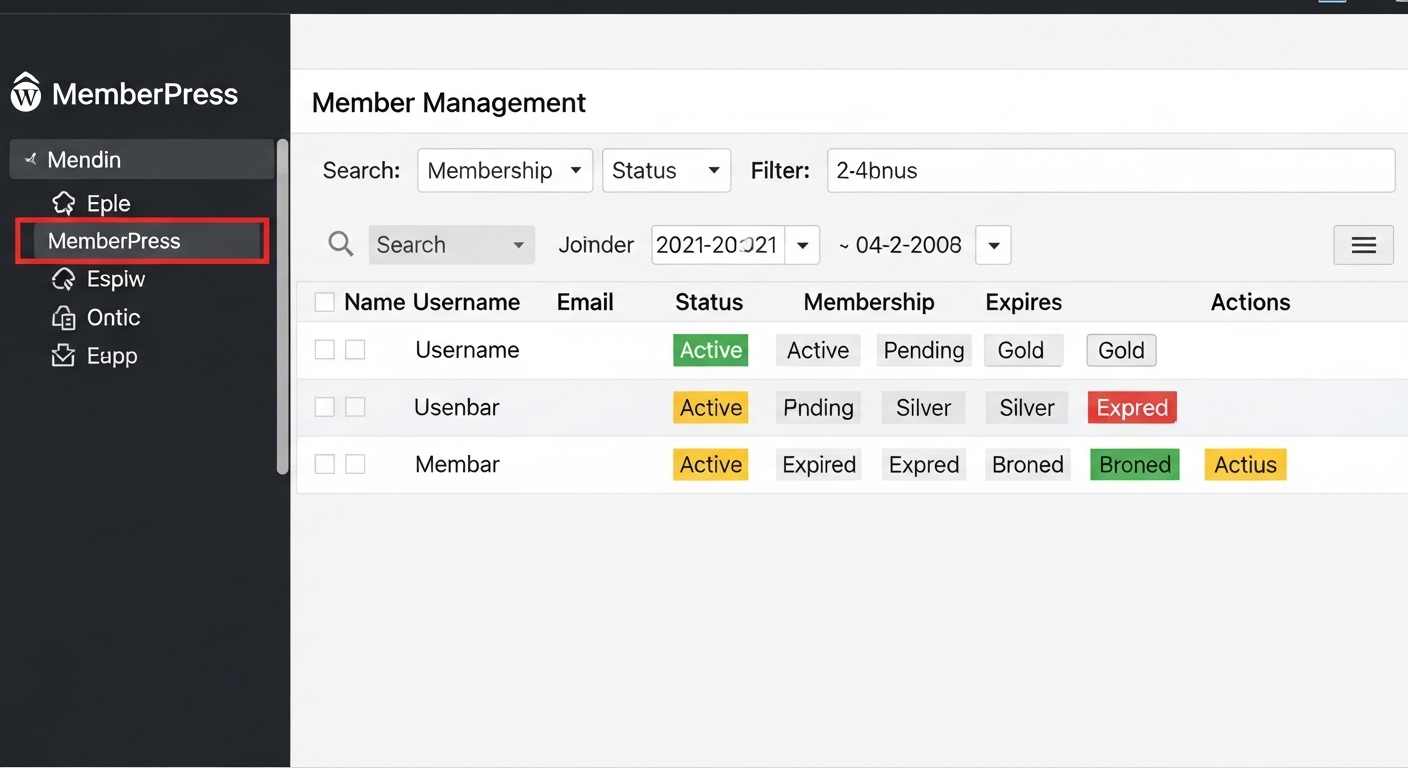
Task: Click the green Broned badge
Action: [x=1135, y=464]
